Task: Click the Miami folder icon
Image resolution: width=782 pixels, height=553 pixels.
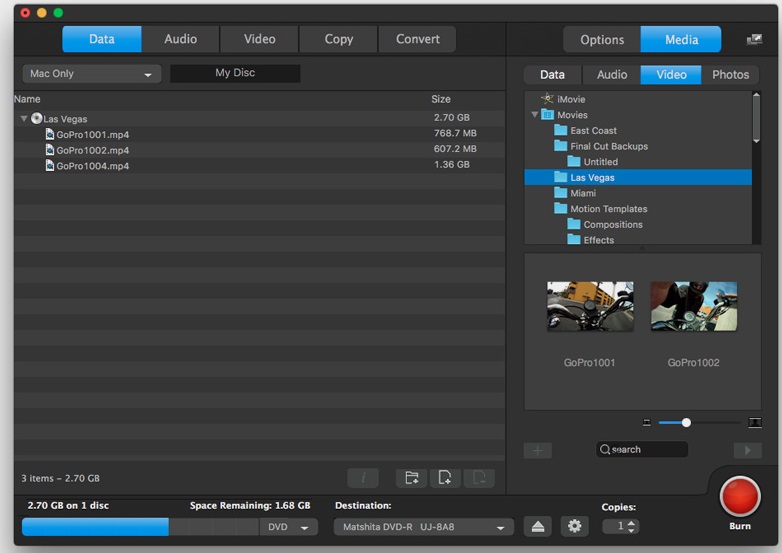Action: (x=561, y=192)
